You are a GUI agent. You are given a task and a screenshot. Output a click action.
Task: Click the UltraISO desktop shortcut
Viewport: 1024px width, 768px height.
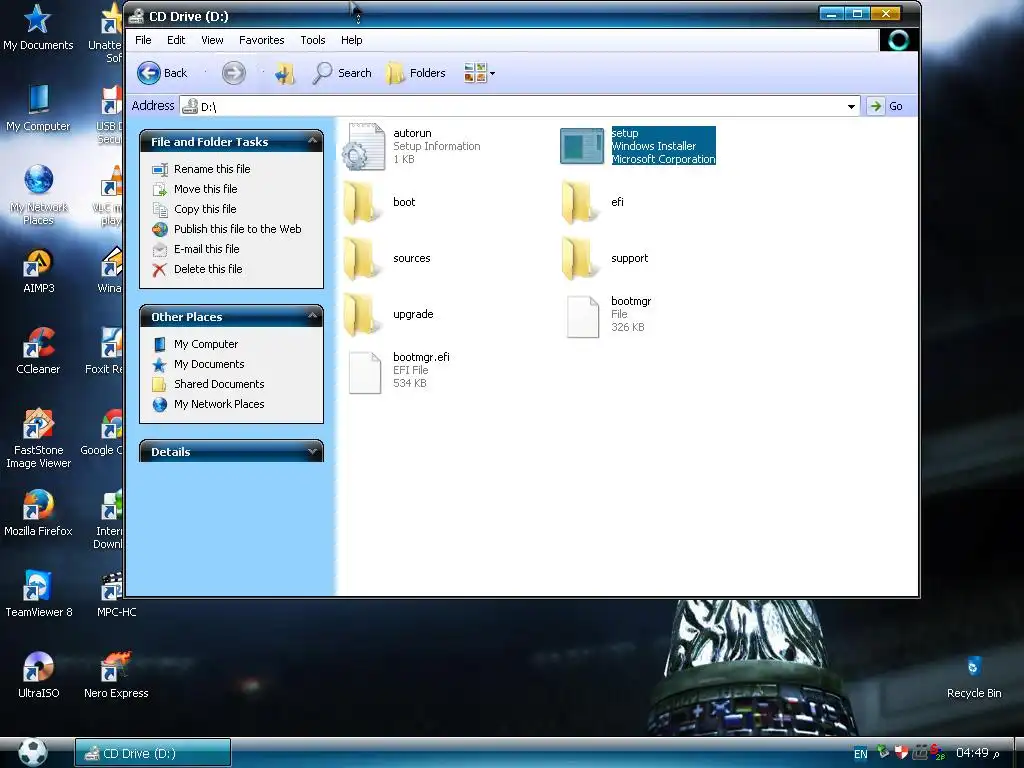(38, 675)
